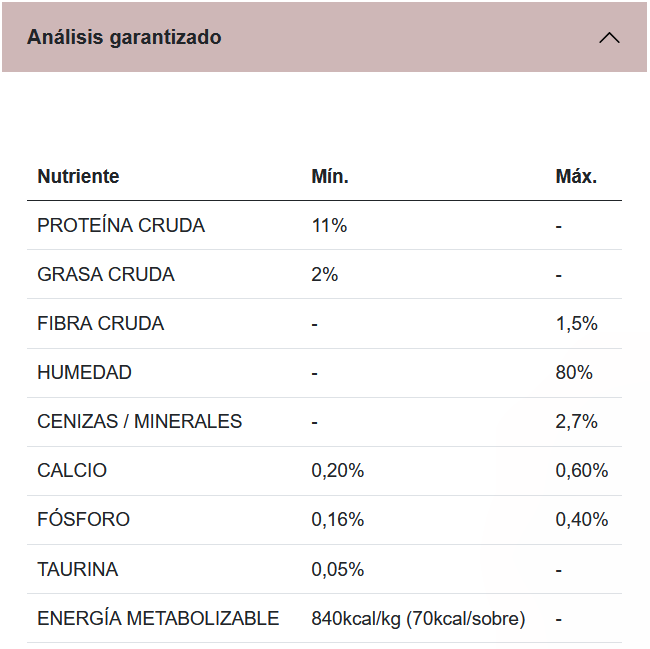Select the CALCIO row label

(72, 471)
